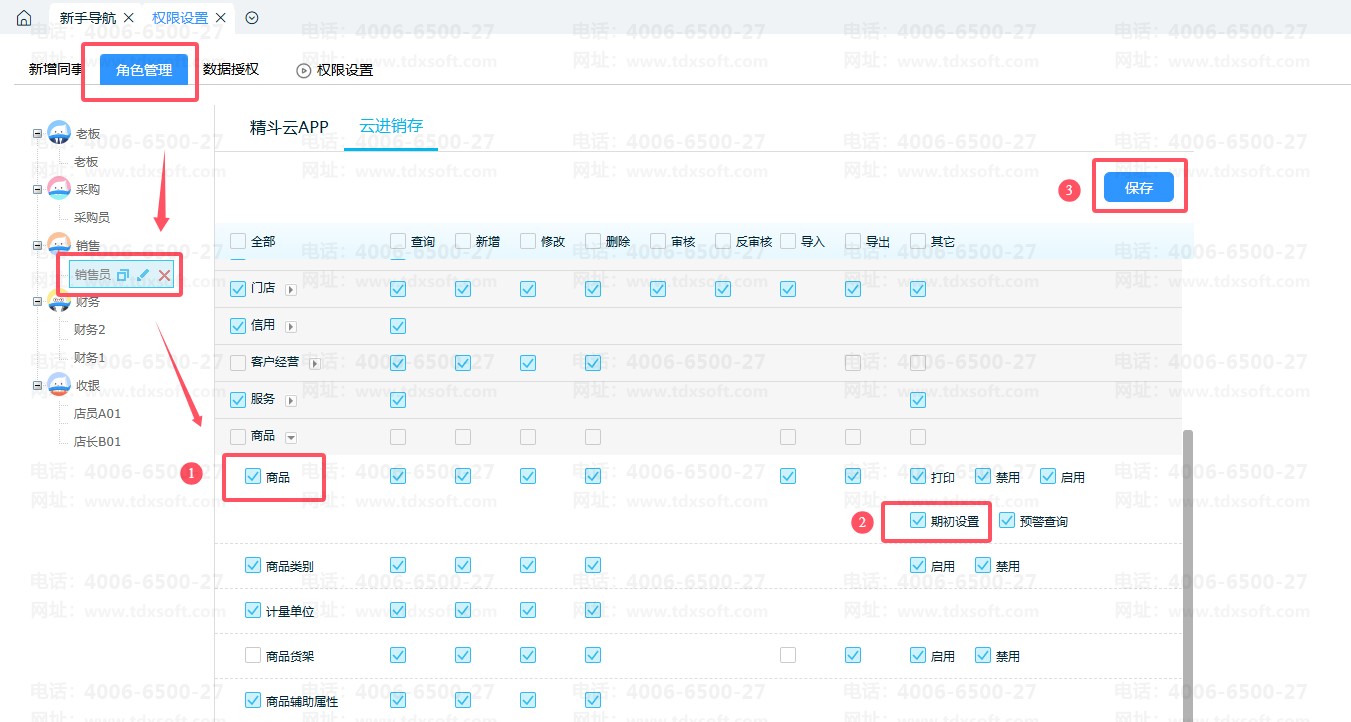1351x722 pixels.
Task: Click the 老板 group avatar icon
Action: coord(59,133)
